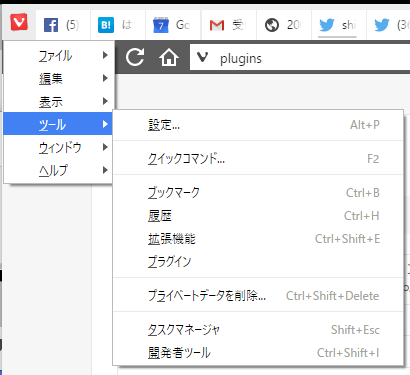The image size is (410, 375).
Task: Open 拡張機能 from the submenu
Action: [x=258, y=239]
